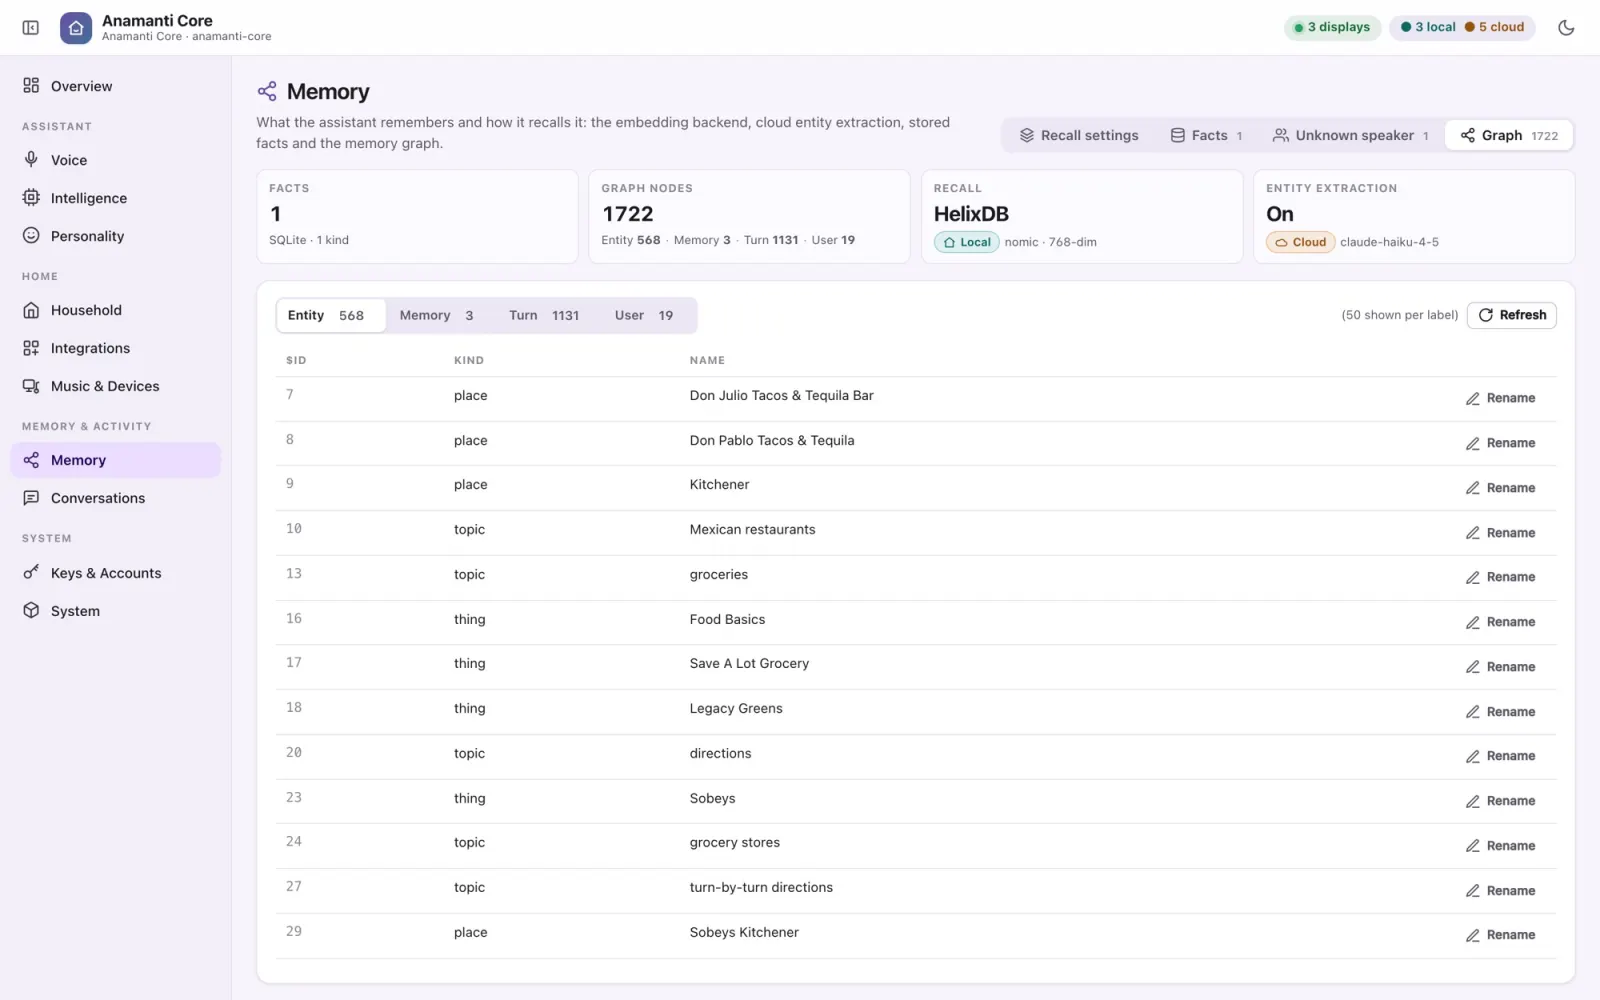Show Turn 1131 label nodes
1600x1000 pixels.
[x=544, y=315]
